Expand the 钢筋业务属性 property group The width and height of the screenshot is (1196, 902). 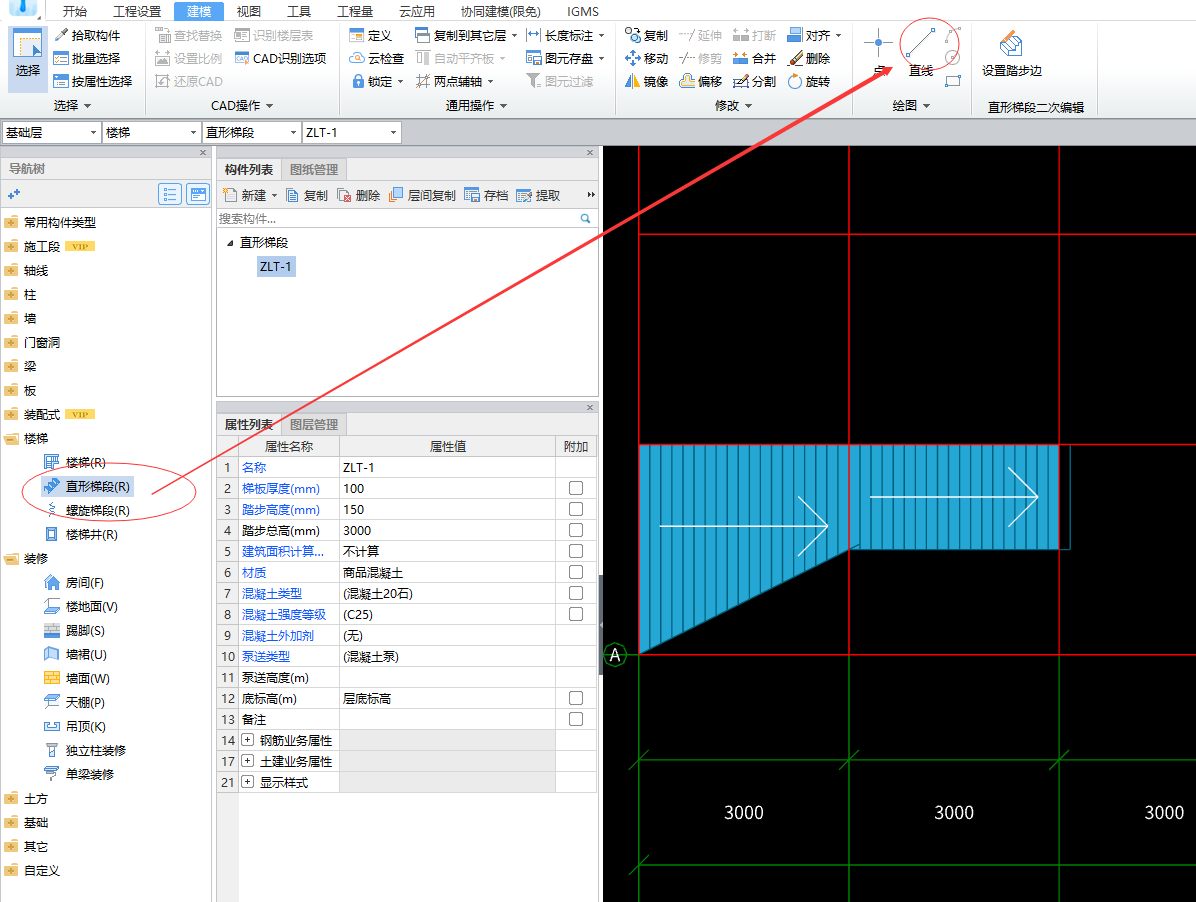pos(247,741)
